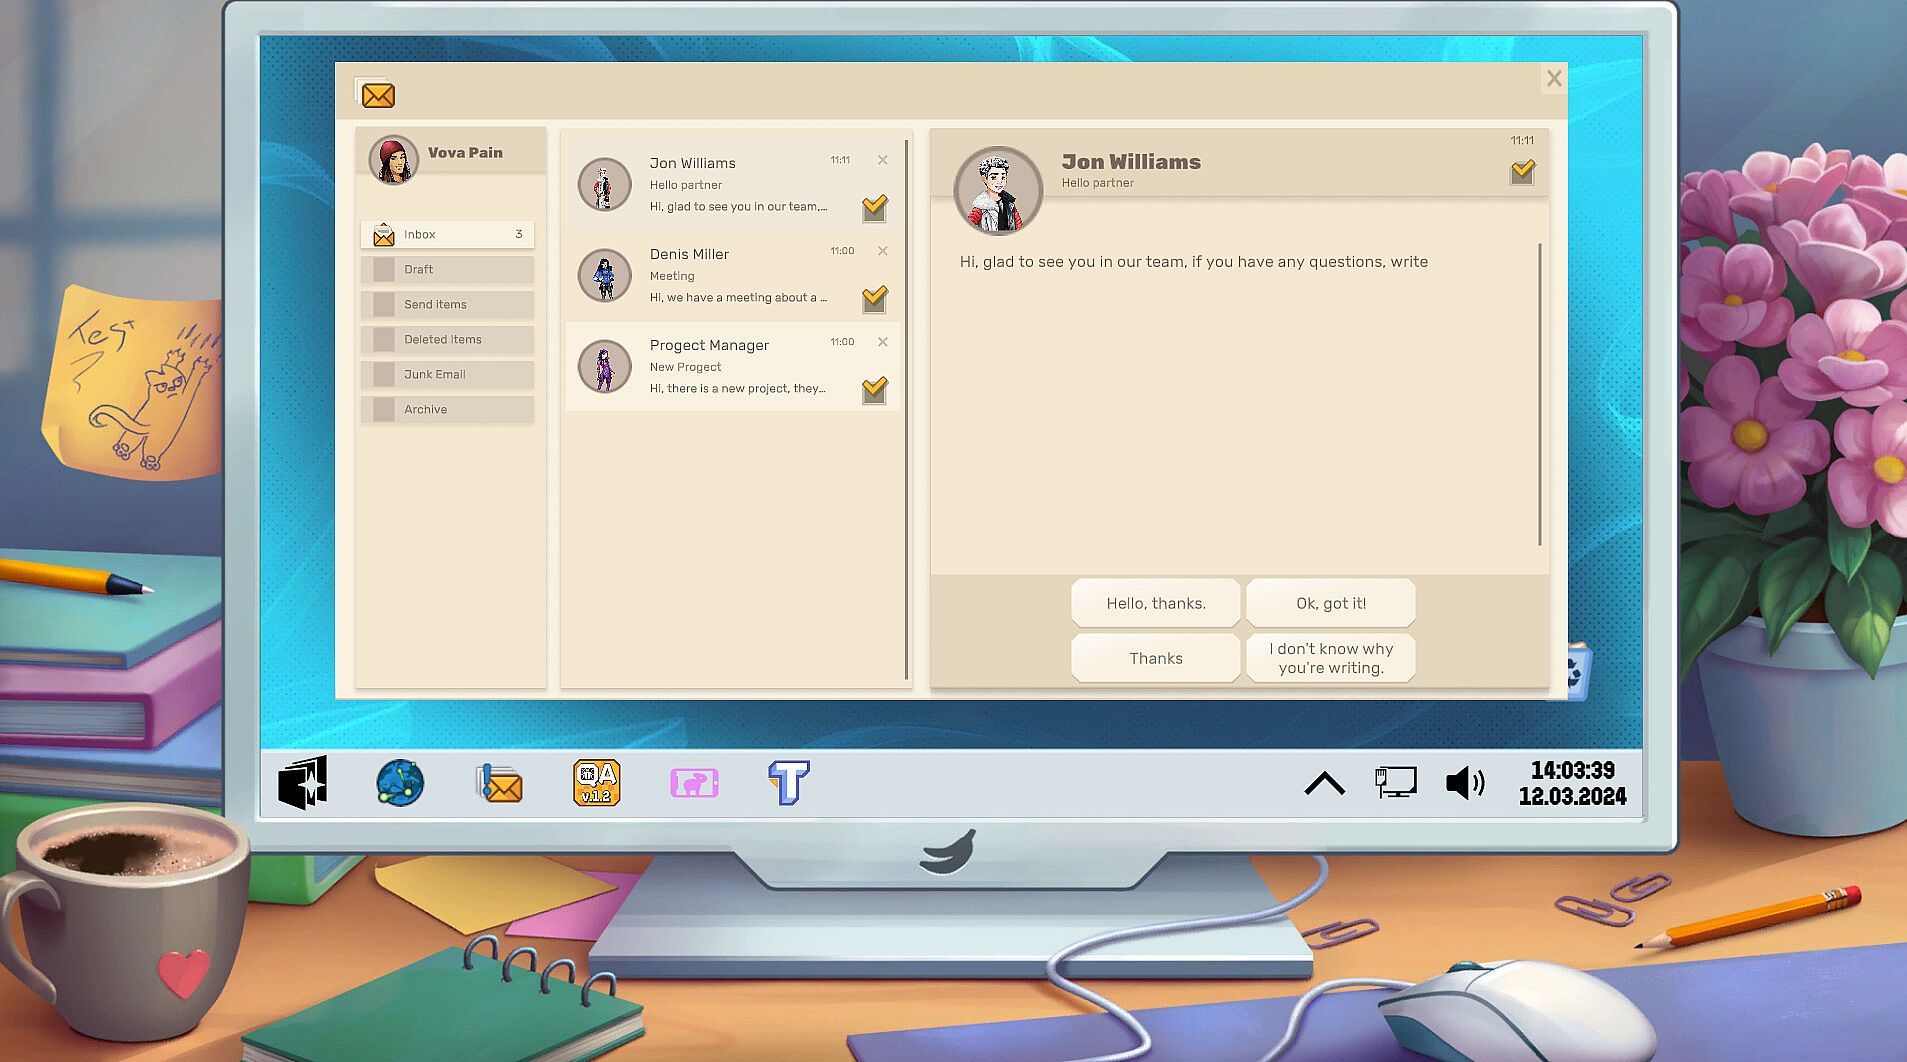Click Progect Manager's avatar in message list

coord(604,366)
